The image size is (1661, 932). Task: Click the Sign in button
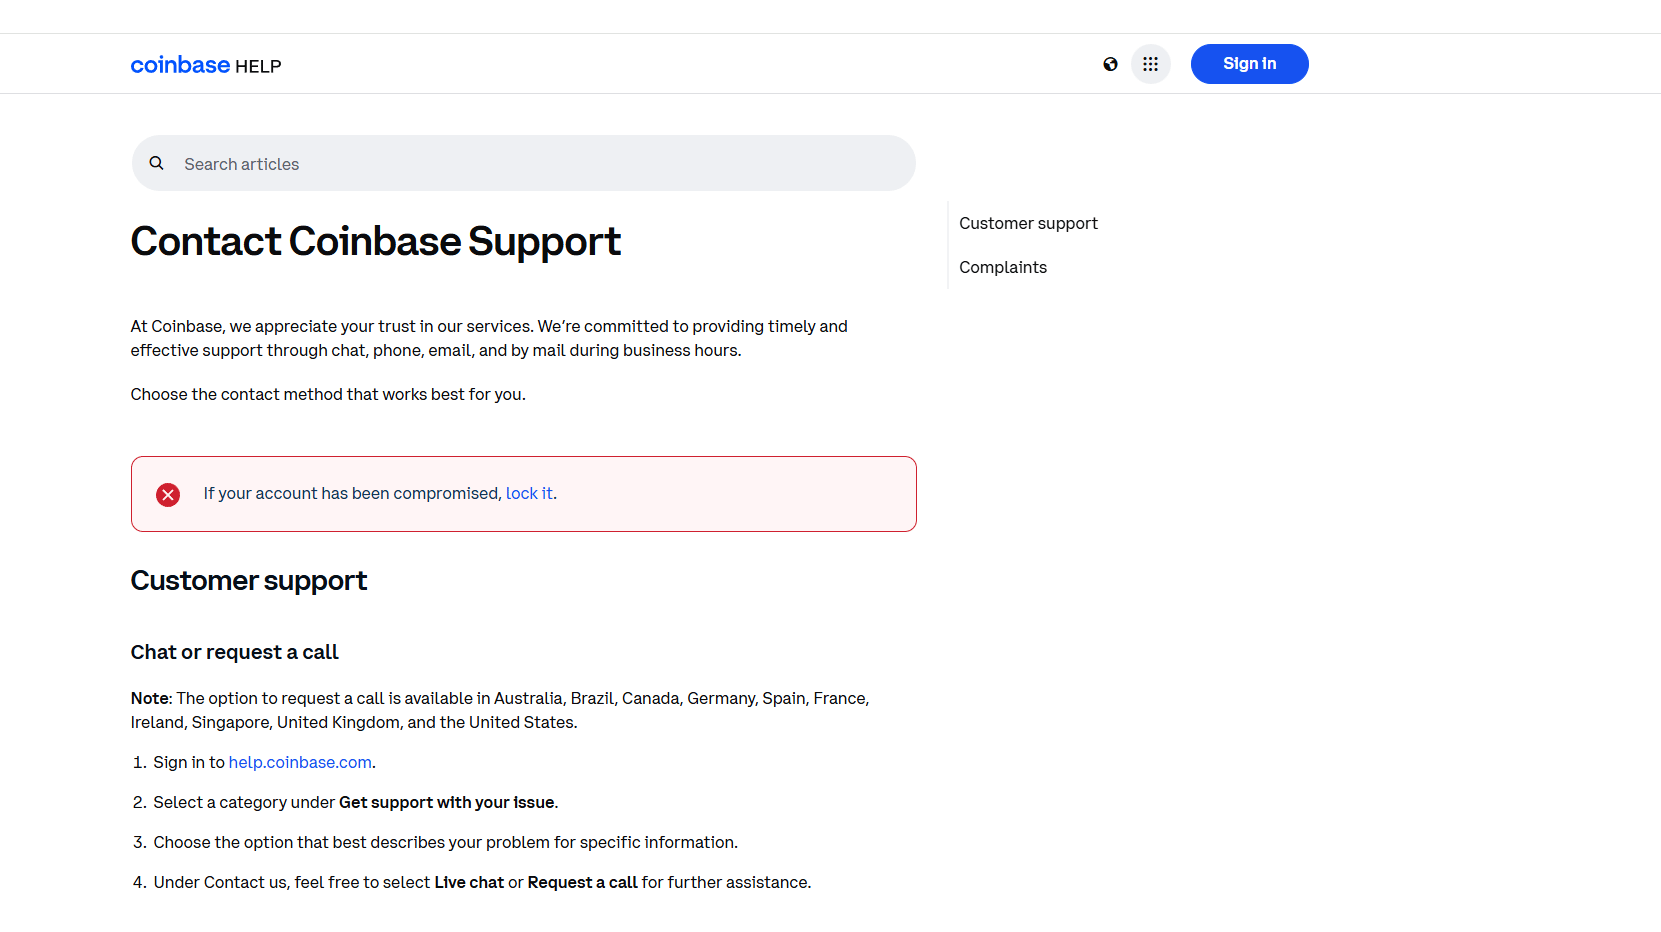click(x=1250, y=64)
